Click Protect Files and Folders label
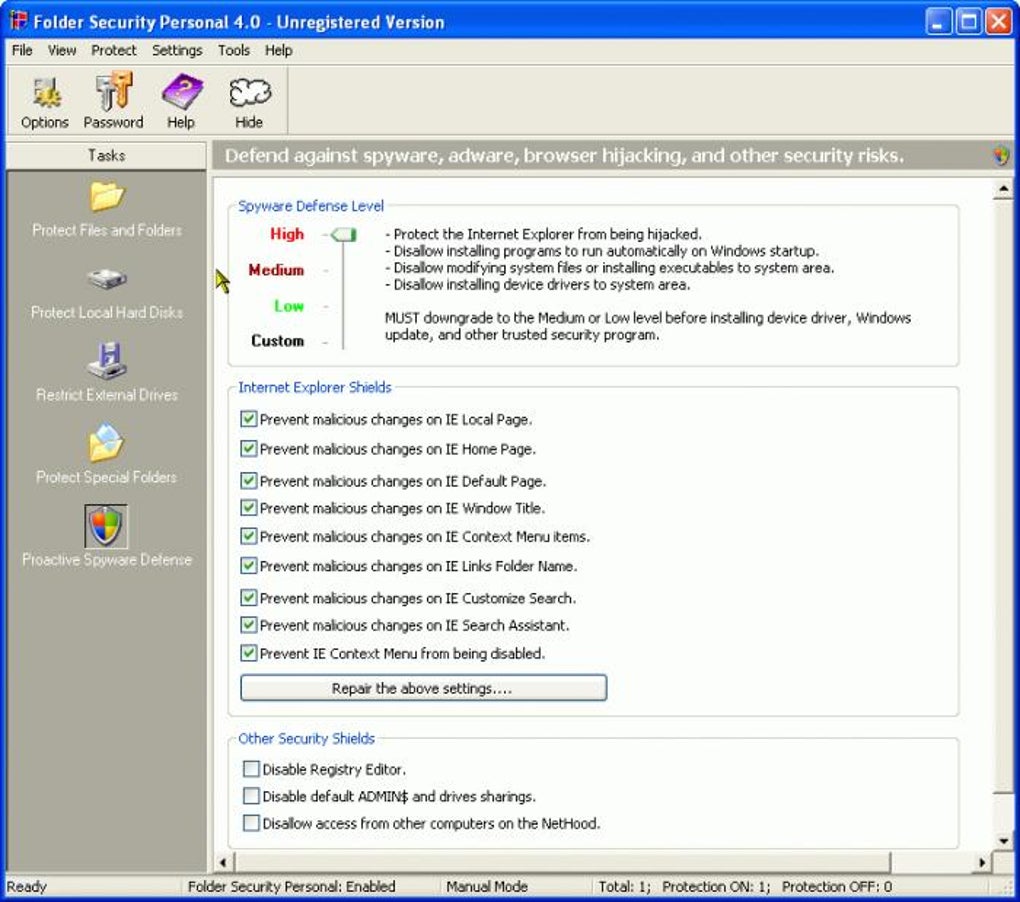The image size is (1020, 902). click(107, 230)
